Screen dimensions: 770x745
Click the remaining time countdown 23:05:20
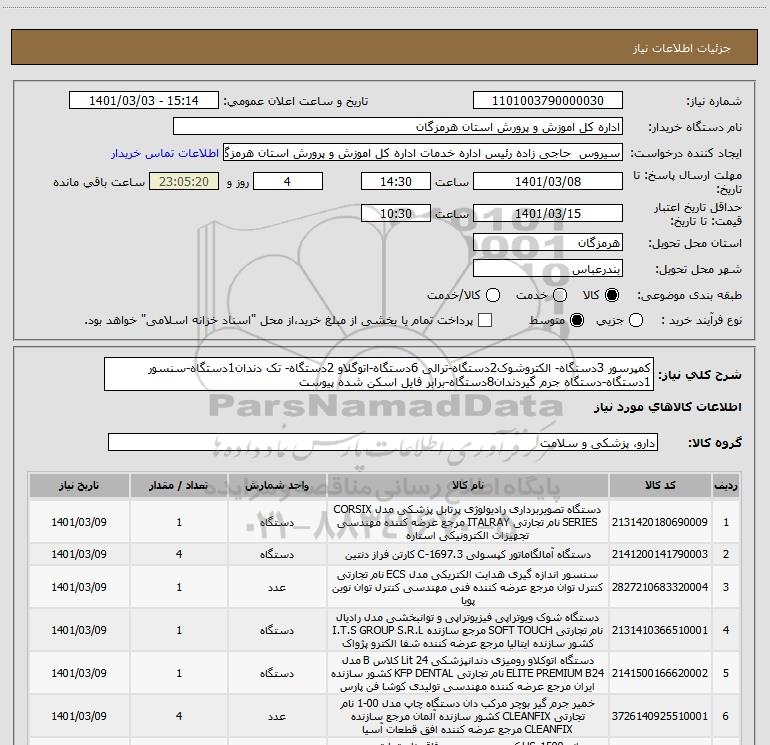click(x=184, y=182)
